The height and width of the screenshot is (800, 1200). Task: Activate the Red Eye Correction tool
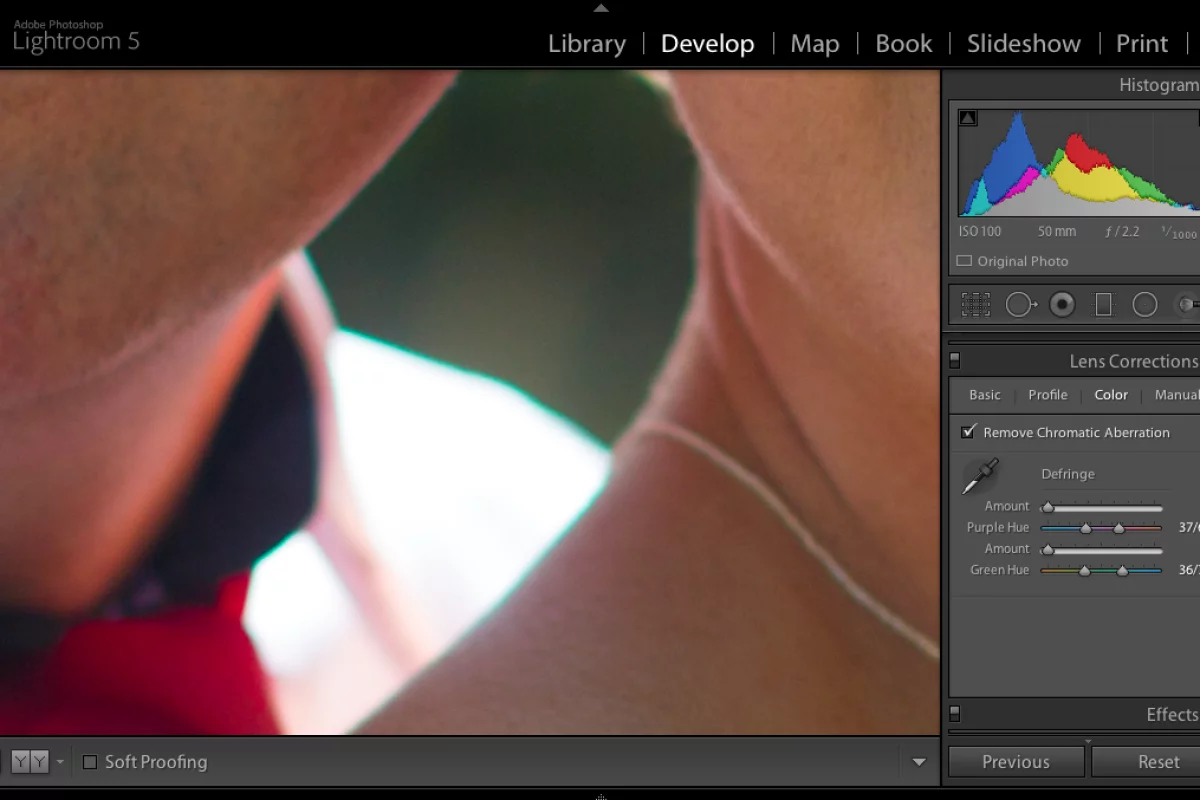point(1062,304)
